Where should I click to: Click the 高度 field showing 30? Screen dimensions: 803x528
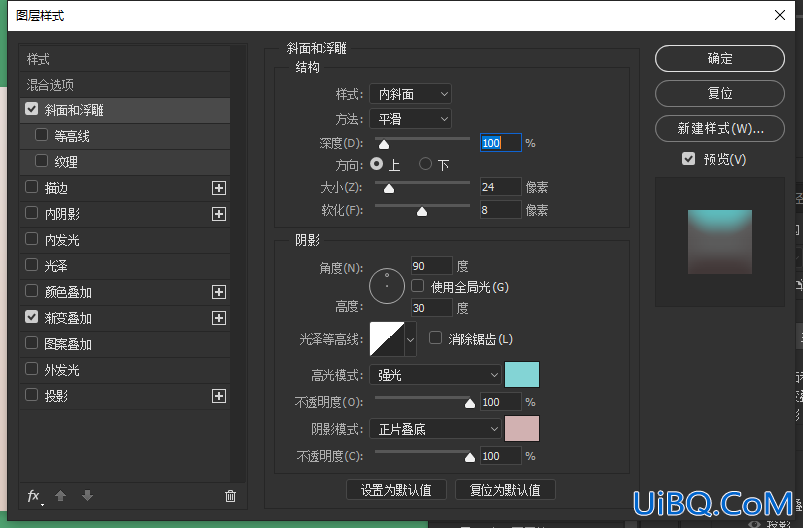pyautogui.click(x=432, y=308)
